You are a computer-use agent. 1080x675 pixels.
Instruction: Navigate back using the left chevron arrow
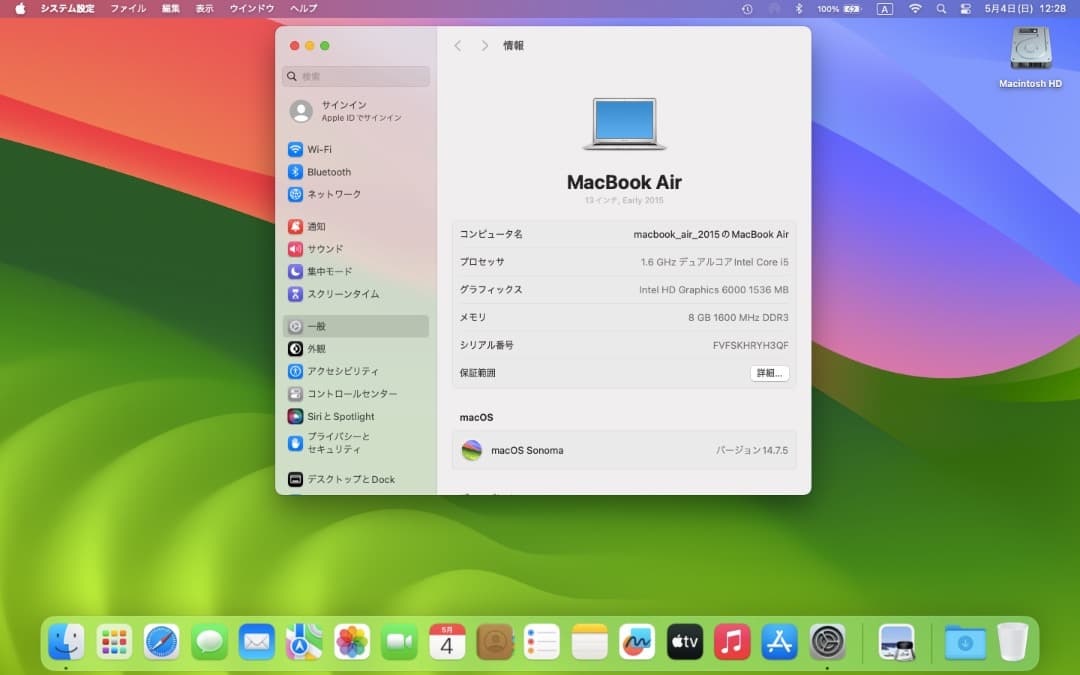point(459,45)
